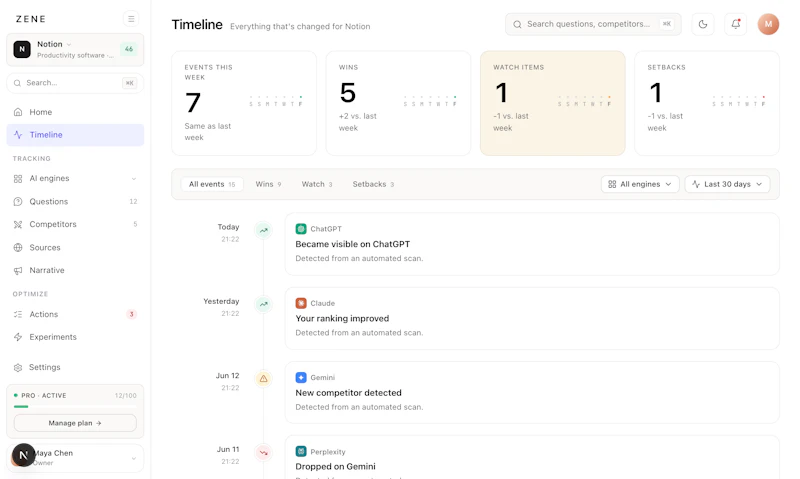Click the trend-up marker for Today
Image resolution: width=800 pixels, height=479 pixels.
click(x=263, y=231)
